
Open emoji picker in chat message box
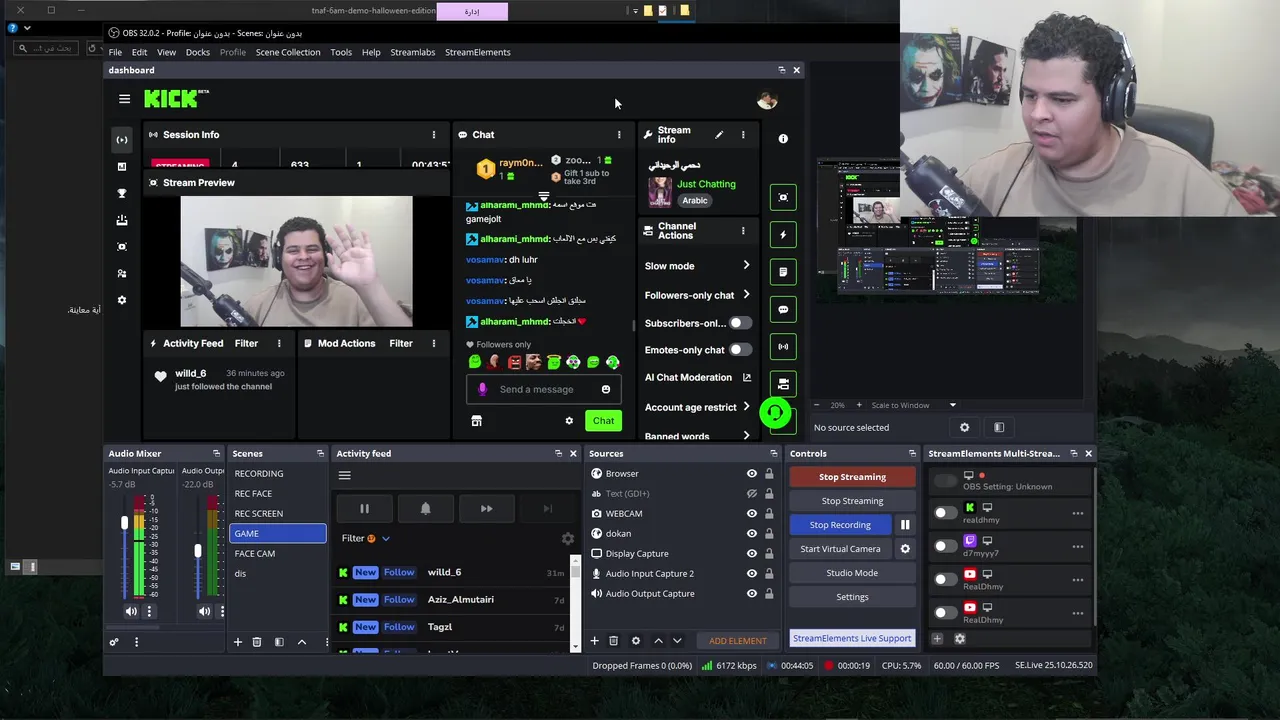pos(605,389)
